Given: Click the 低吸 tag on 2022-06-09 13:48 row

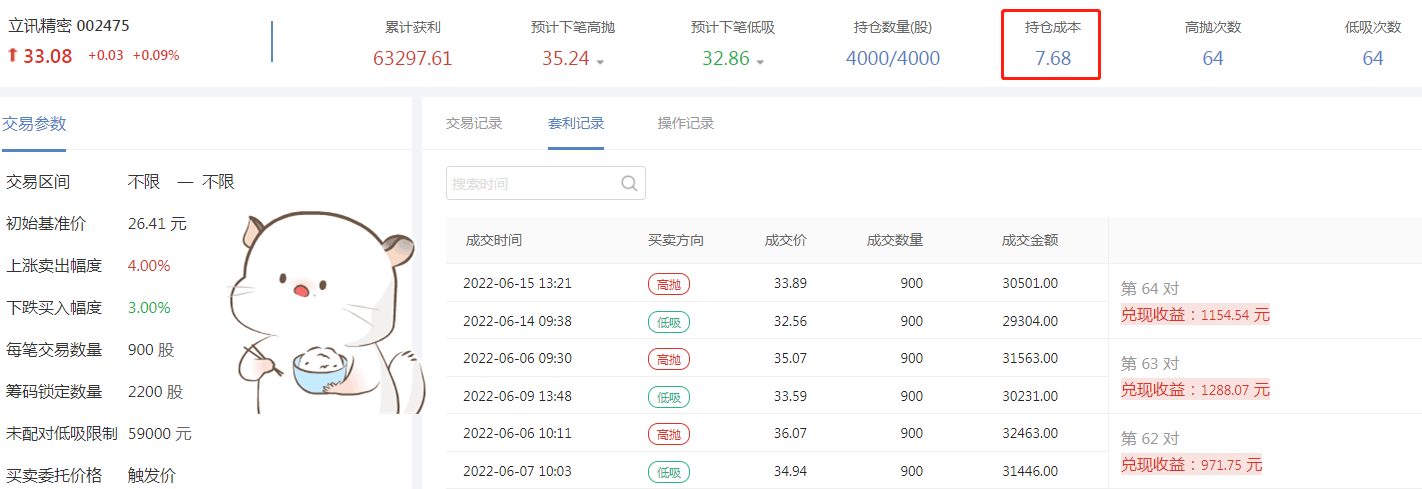Looking at the screenshot, I should click(x=669, y=397).
